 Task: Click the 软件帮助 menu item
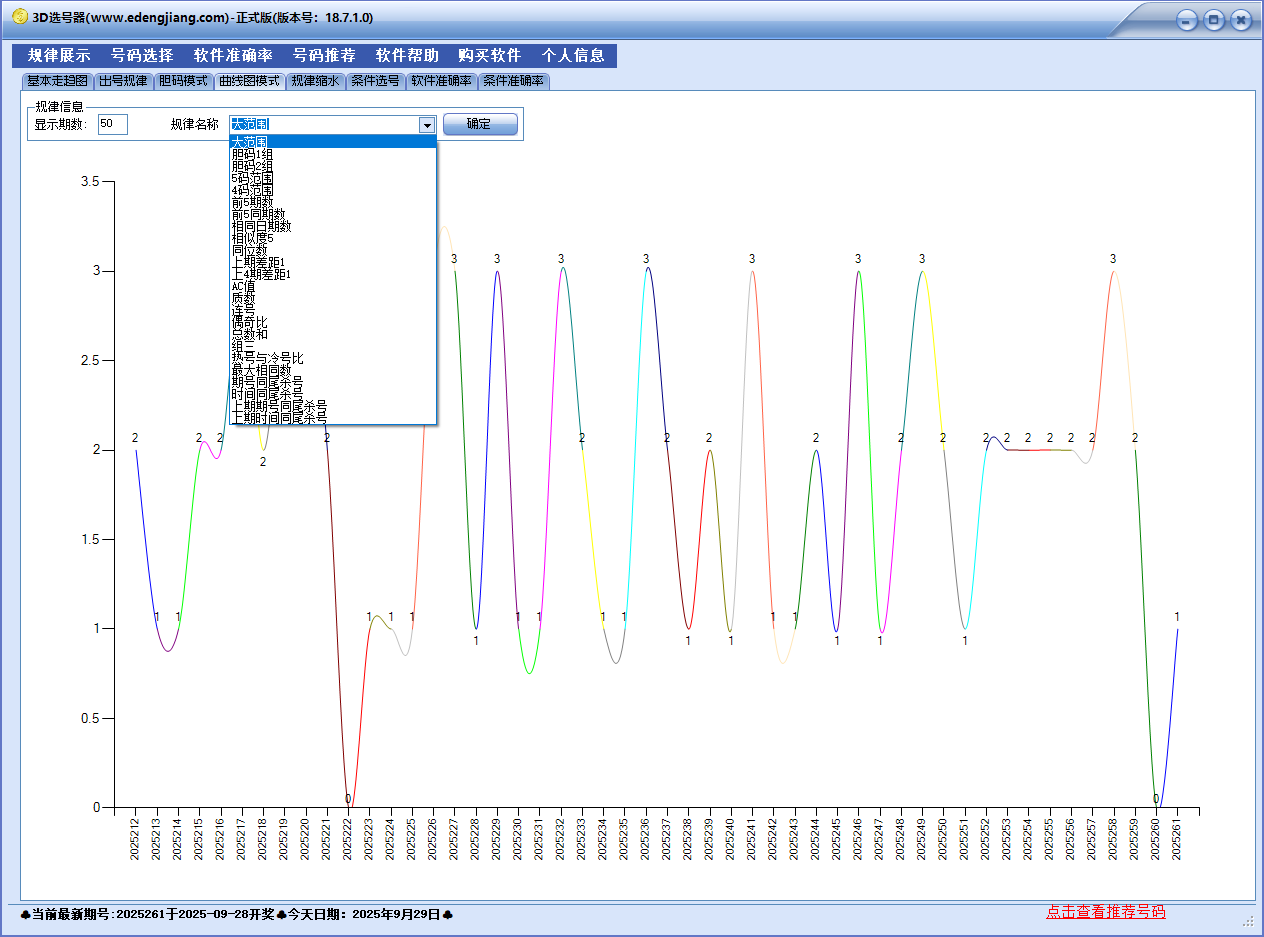pos(407,56)
